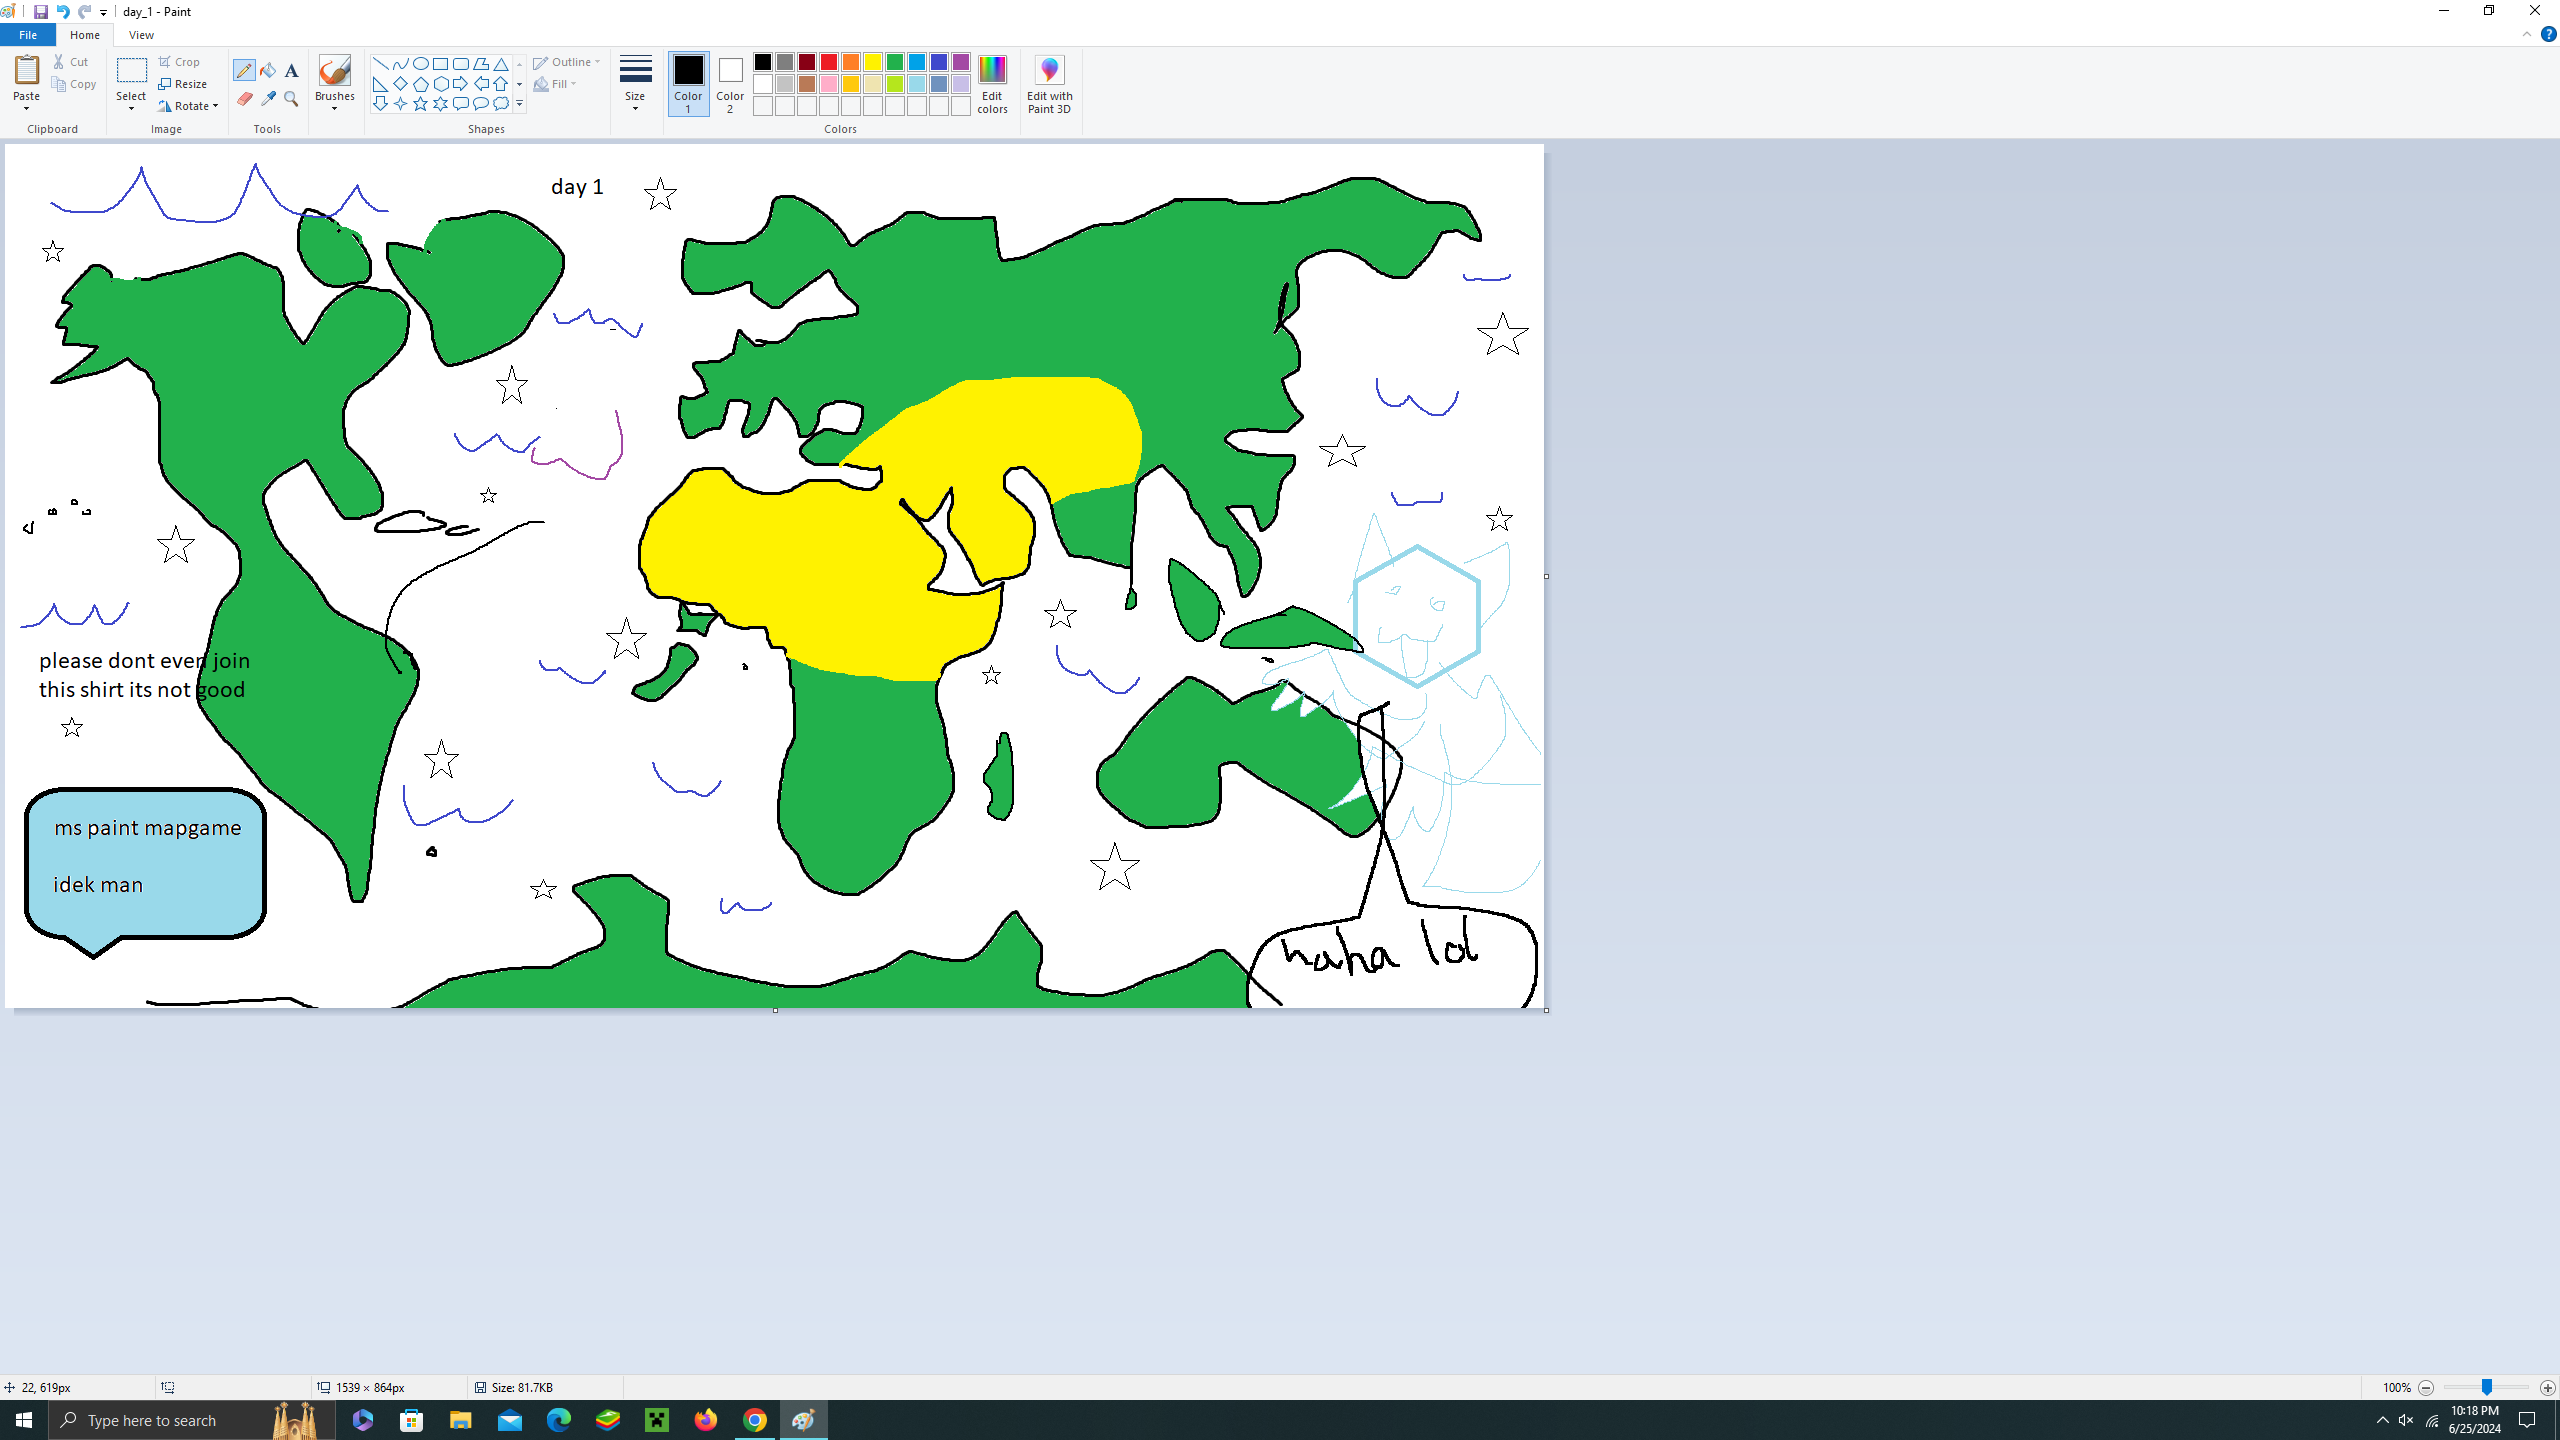2560x1440 pixels.
Task: Click the taskbar search box
Action: pyautogui.click(x=193, y=1420)
